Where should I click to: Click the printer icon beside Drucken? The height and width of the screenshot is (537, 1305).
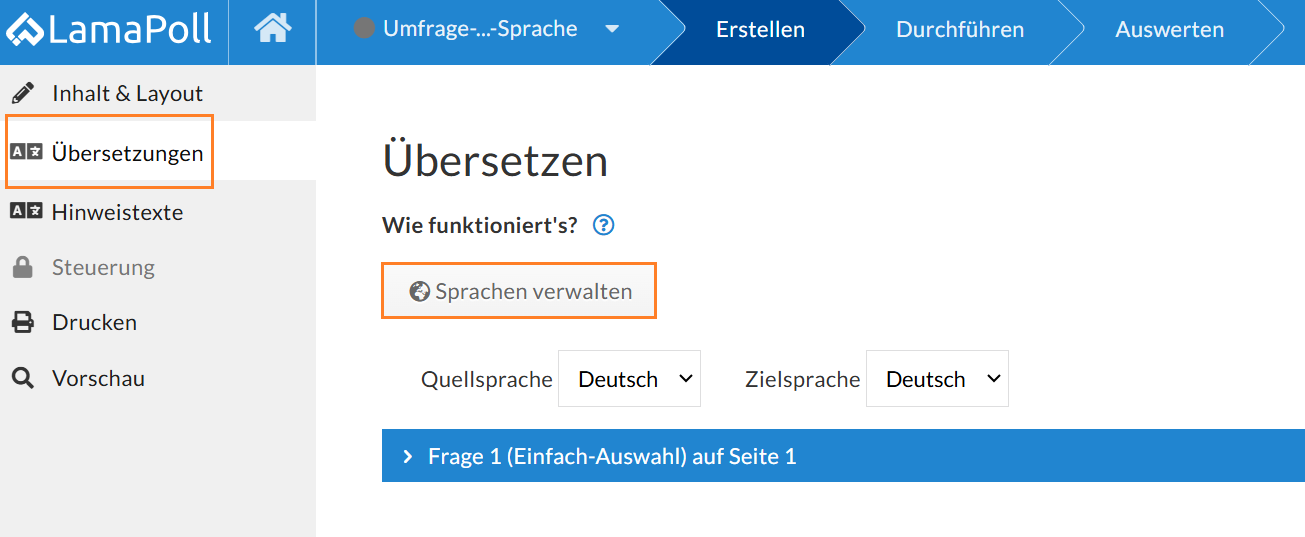[22, 322]
